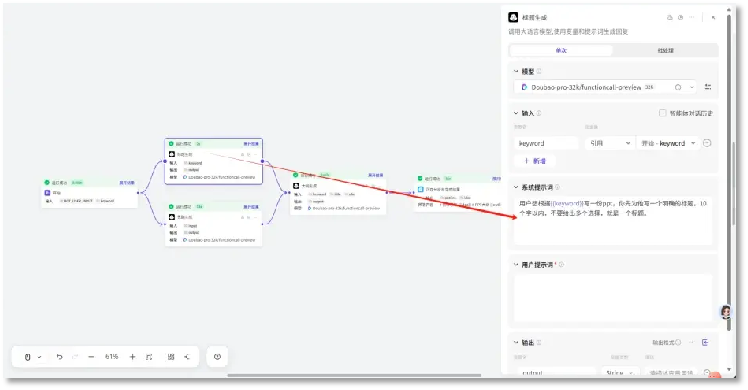Edit the output variable name field
748x390 pixels.
pos(556,373)
